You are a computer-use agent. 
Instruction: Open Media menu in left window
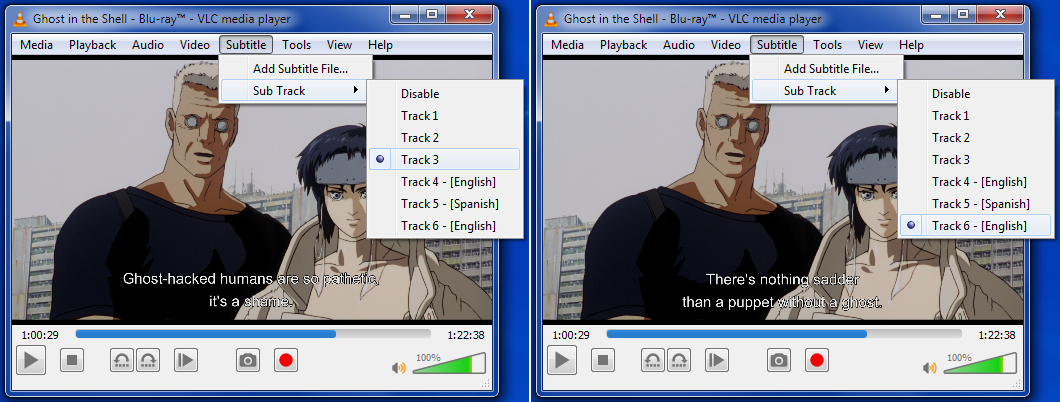(37, 45)
